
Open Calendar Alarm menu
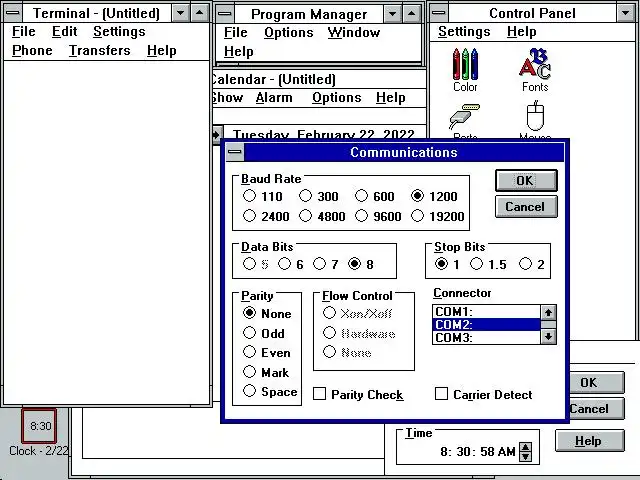coord(274,98)
